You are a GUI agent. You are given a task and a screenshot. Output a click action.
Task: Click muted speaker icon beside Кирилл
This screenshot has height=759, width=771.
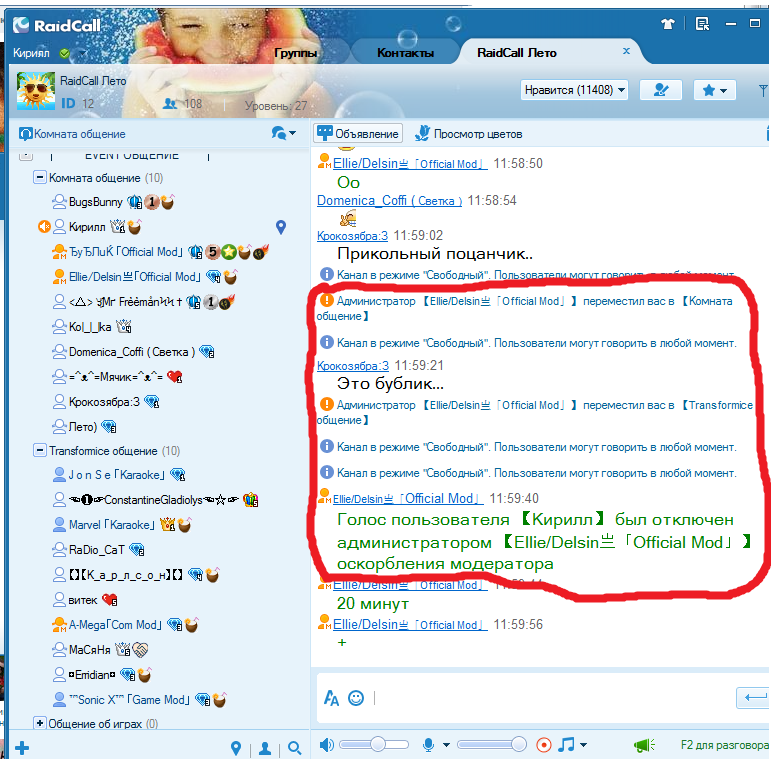44,227
